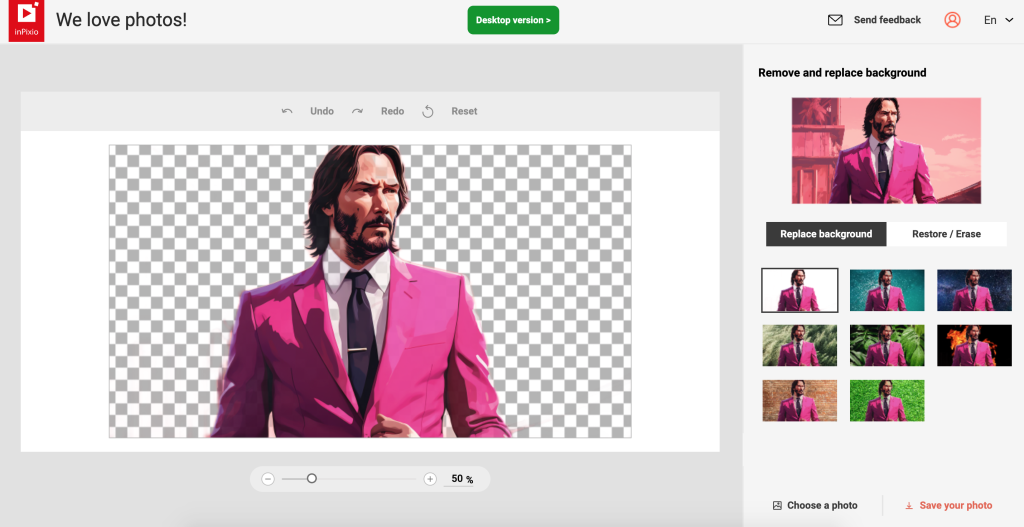Switch to Replace background tab
Screen dimensions: 1024x527
(x=826, y=234)
